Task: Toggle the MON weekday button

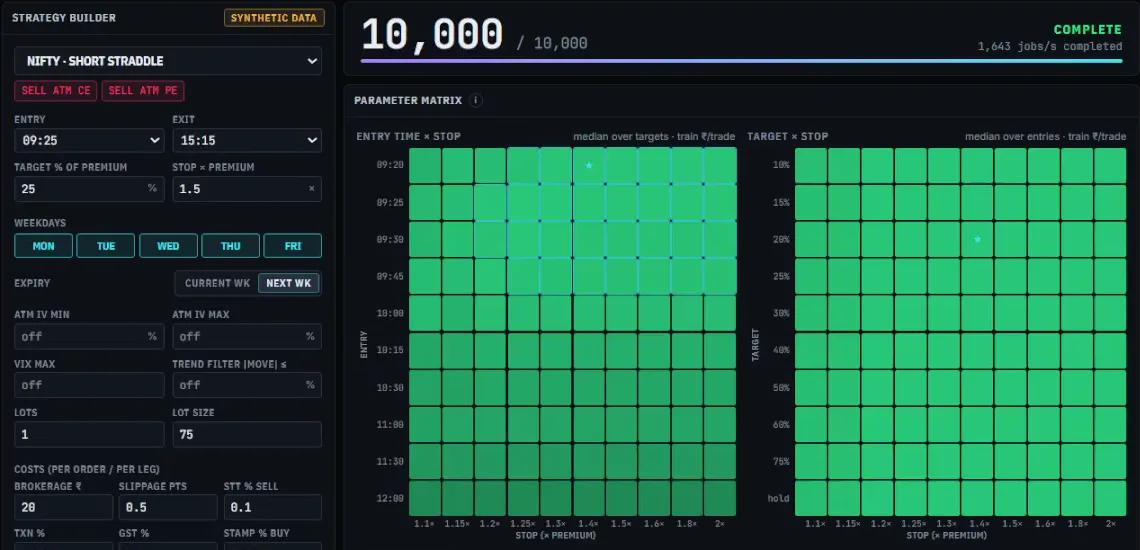Action: tap(44, 246)
